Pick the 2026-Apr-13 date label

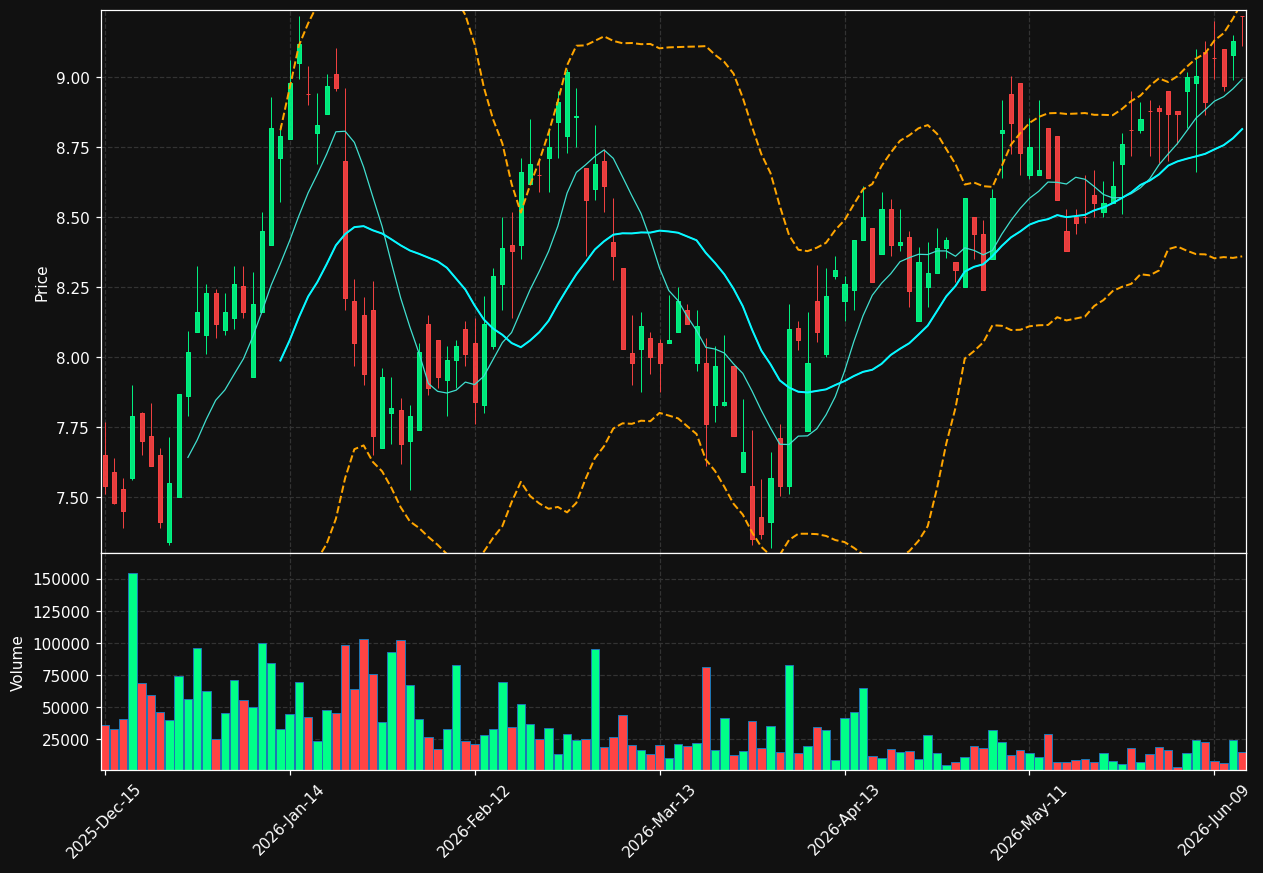click(x=843, y=821)
